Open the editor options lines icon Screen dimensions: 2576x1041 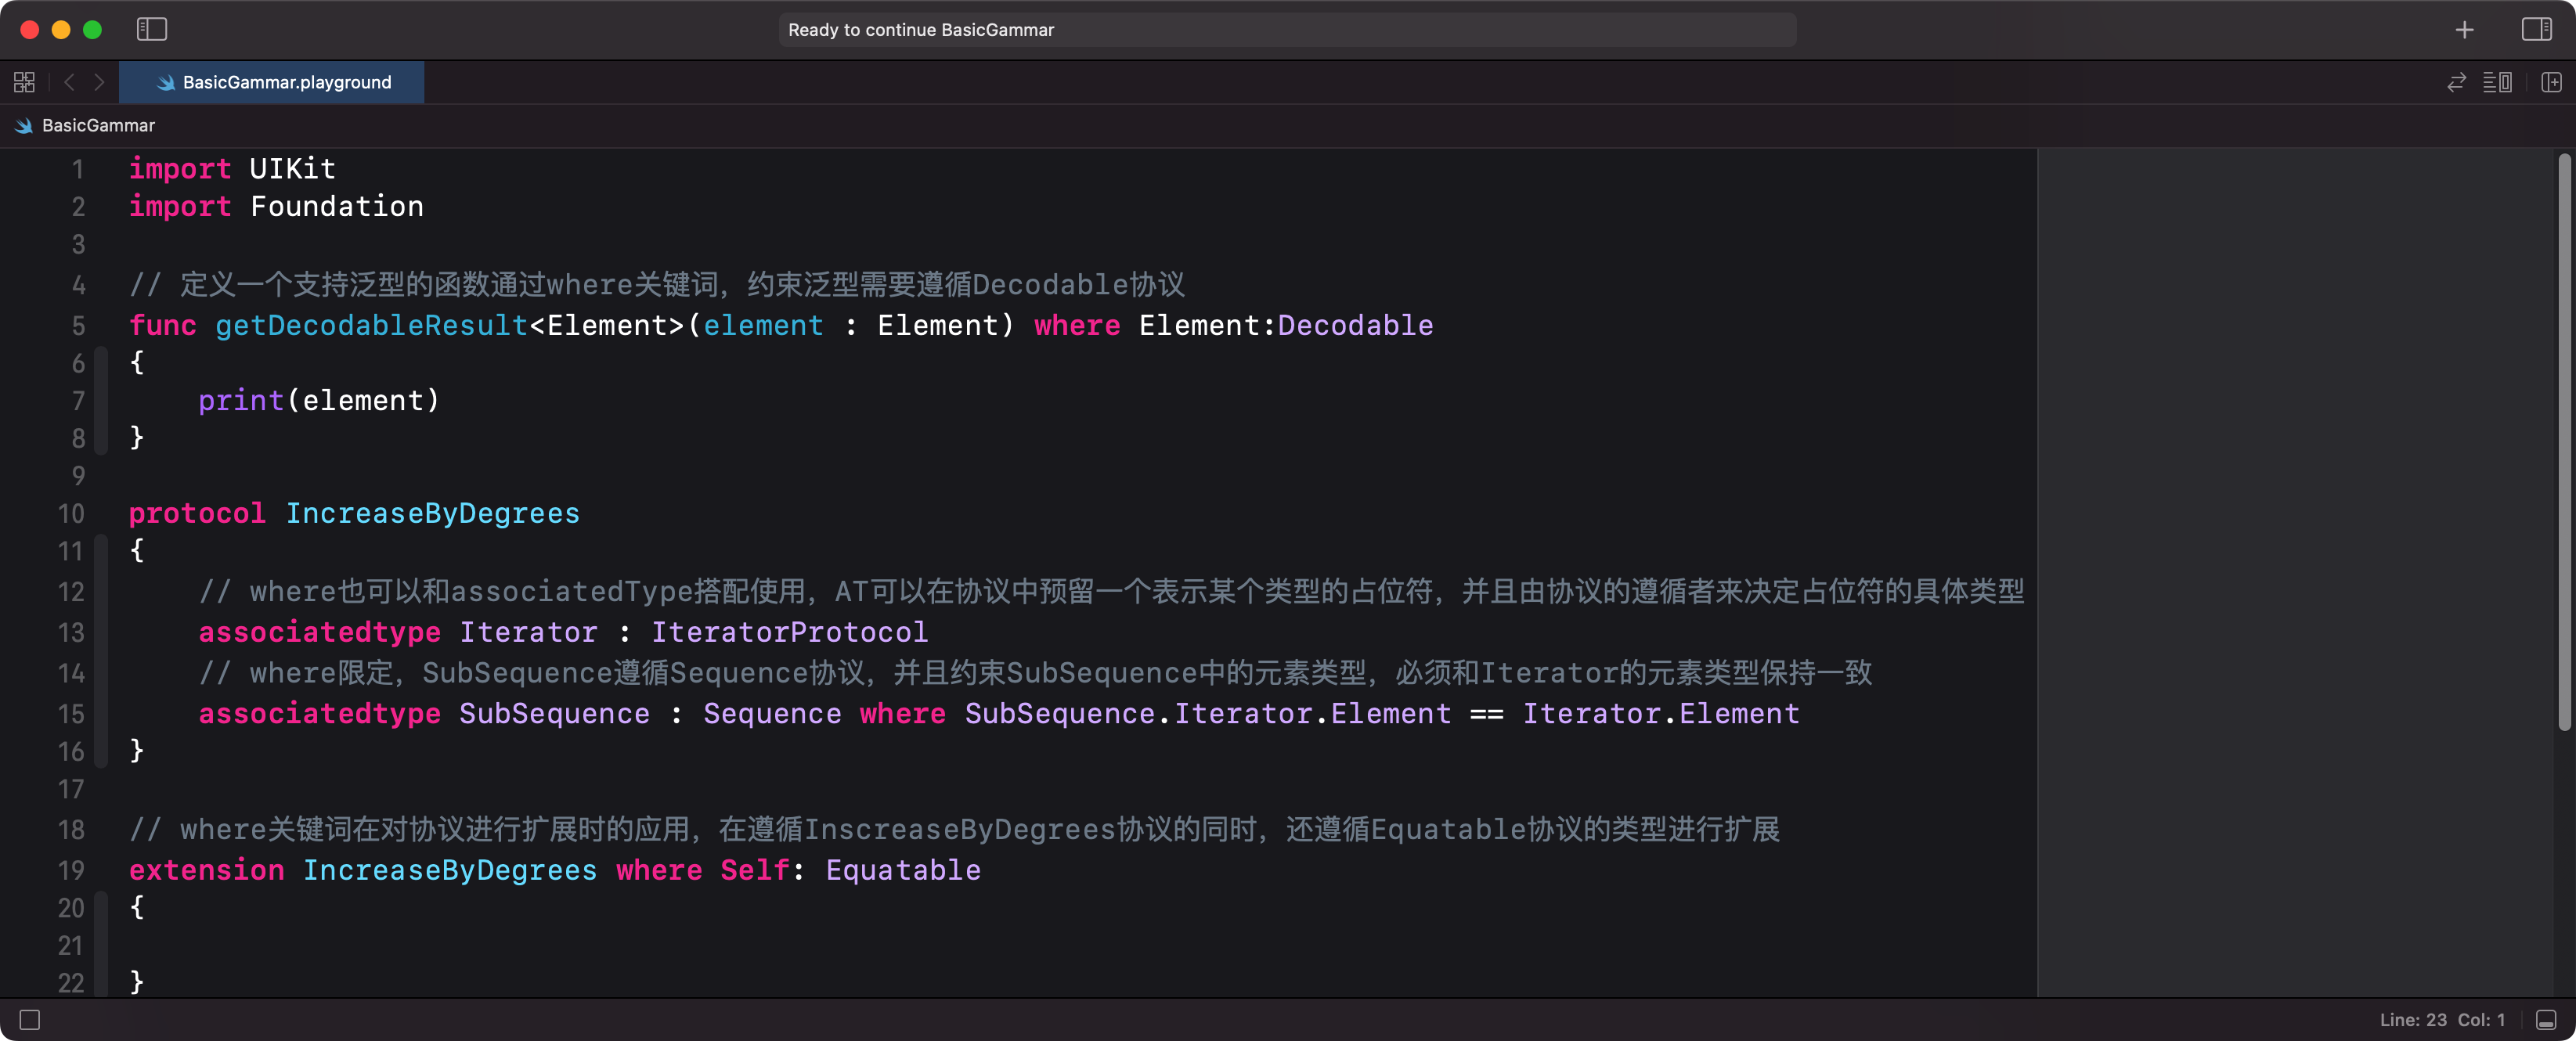(2497, 82)
